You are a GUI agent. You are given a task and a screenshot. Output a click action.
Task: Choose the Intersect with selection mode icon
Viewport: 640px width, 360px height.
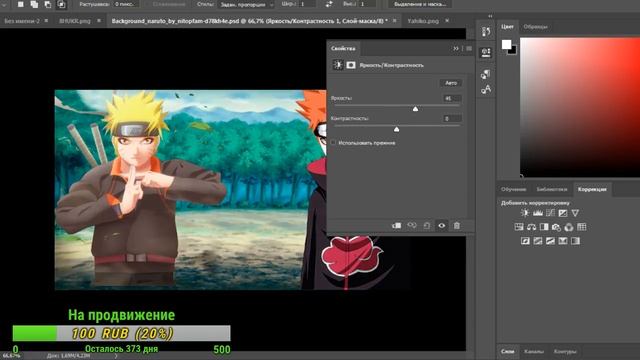click(61, 4)
